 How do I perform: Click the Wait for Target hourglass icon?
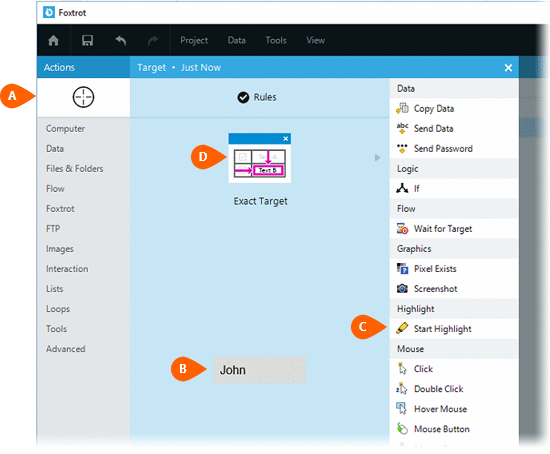pyautogui.click(x=402, y=229)
